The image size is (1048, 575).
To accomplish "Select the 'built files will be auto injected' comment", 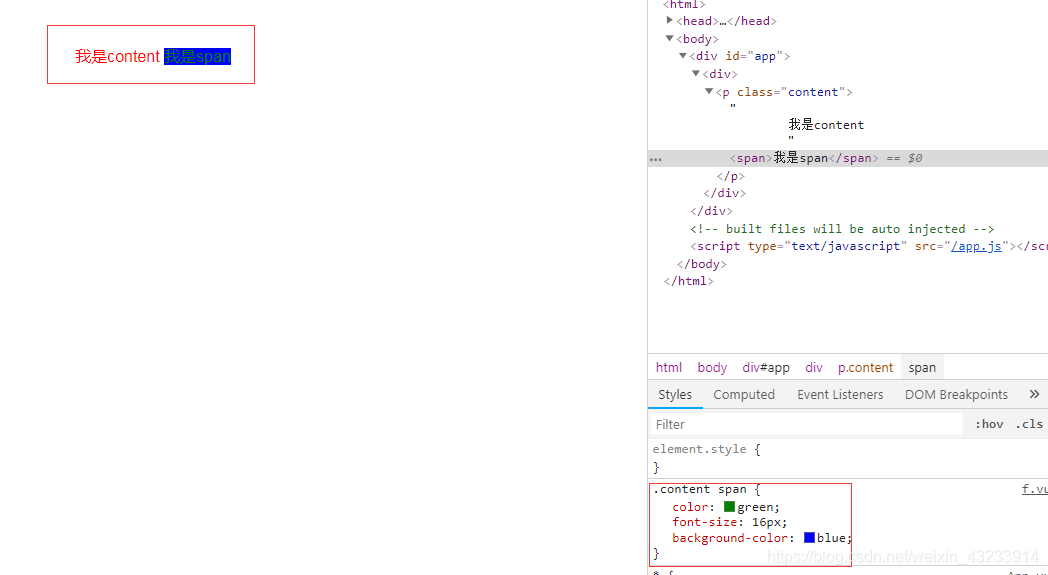I will pos(842,229).
